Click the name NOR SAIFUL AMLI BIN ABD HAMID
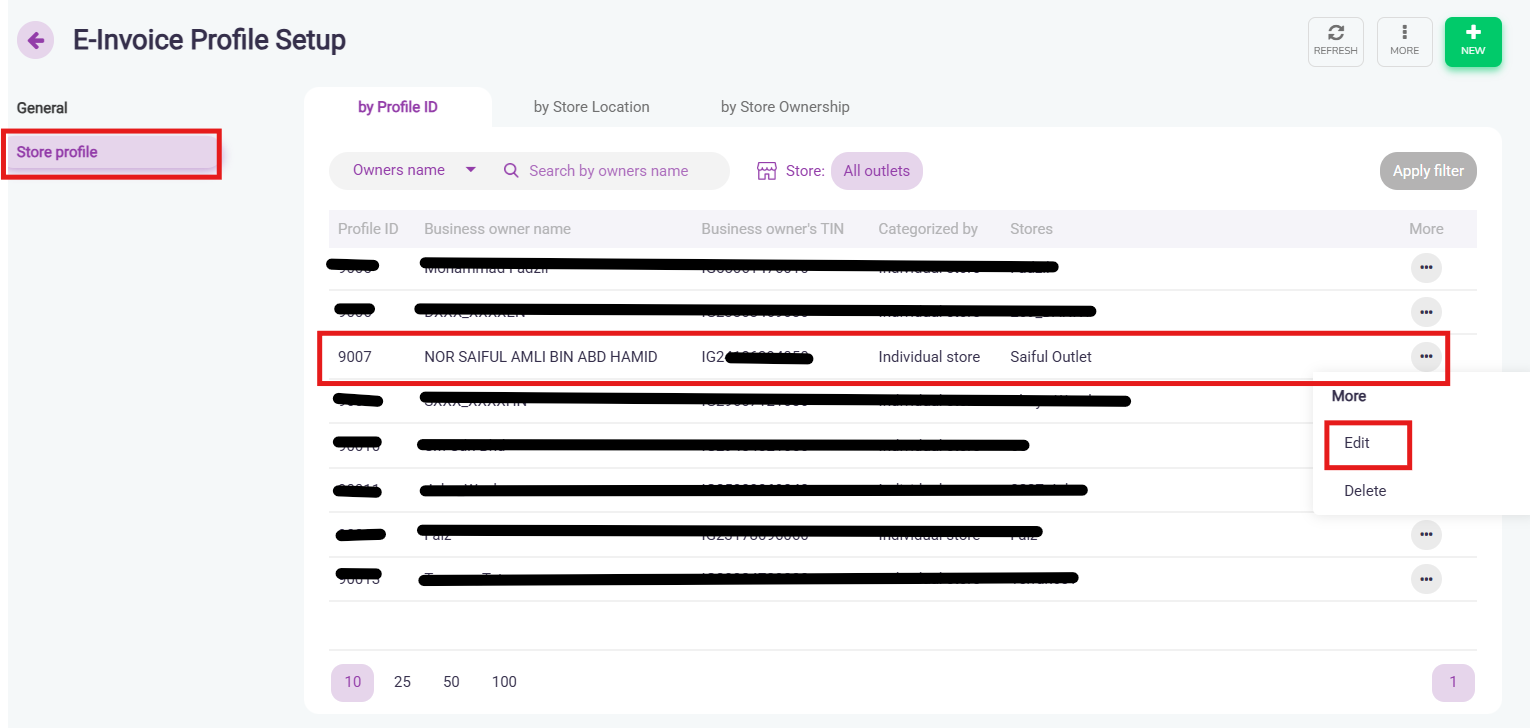 point(541,357)
